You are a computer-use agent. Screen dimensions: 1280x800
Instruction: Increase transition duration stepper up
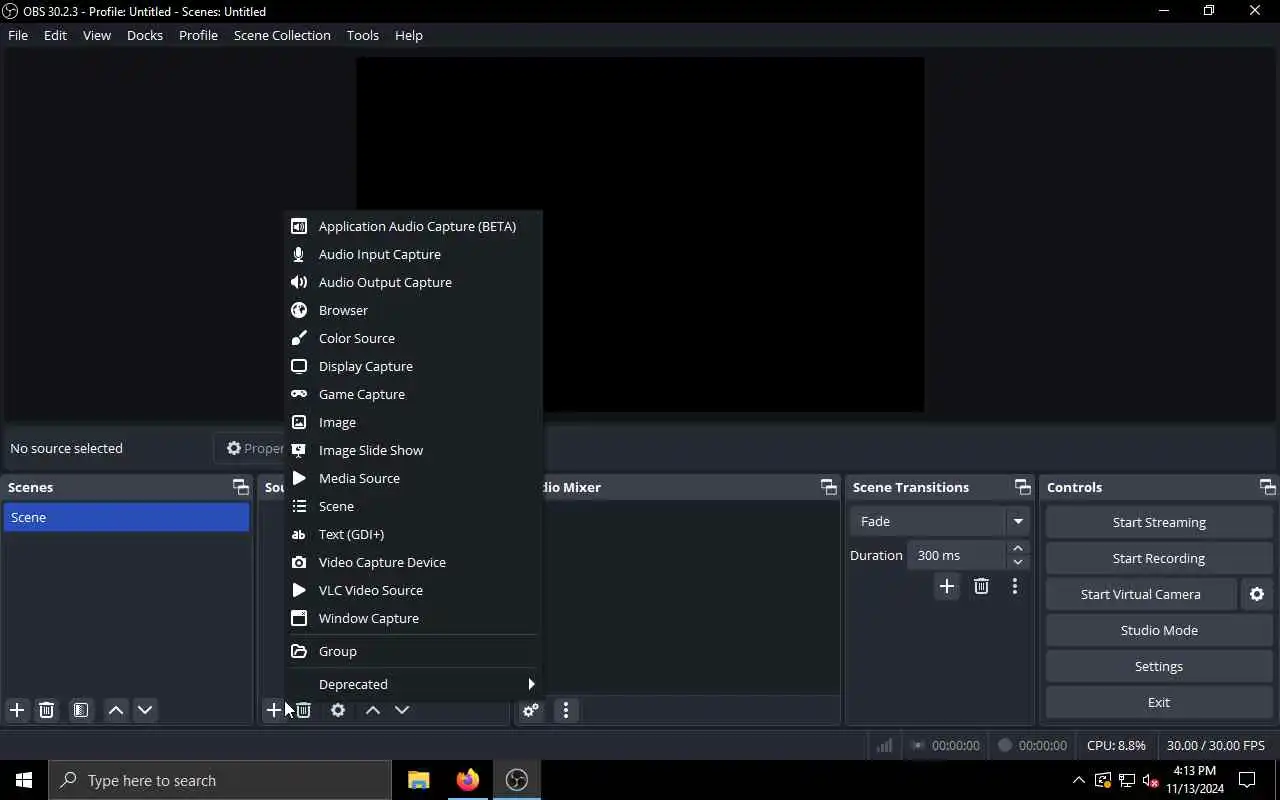1018,548
